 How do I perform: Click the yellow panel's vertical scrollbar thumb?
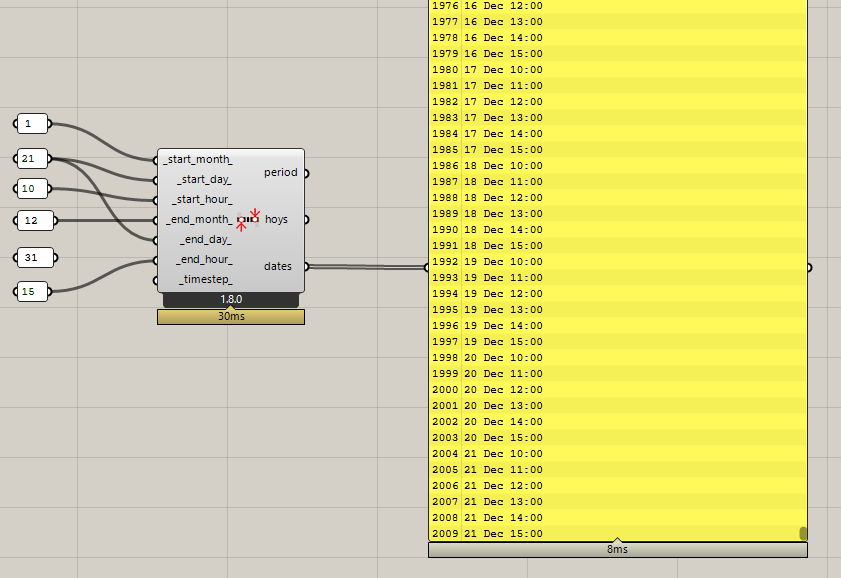[803, 533]
